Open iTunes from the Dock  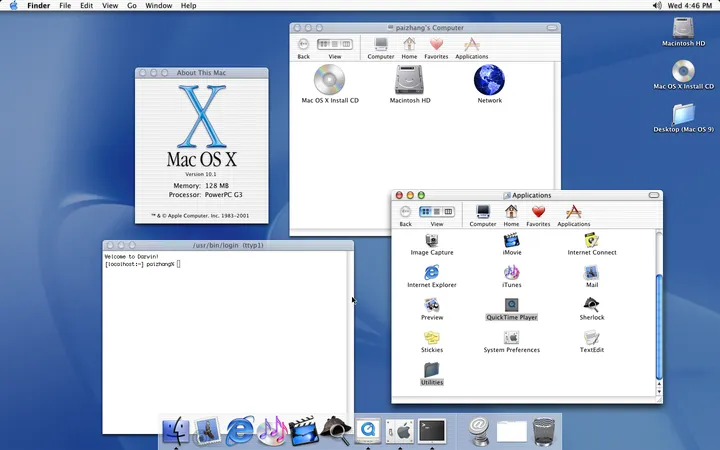(x=272, y=431)
